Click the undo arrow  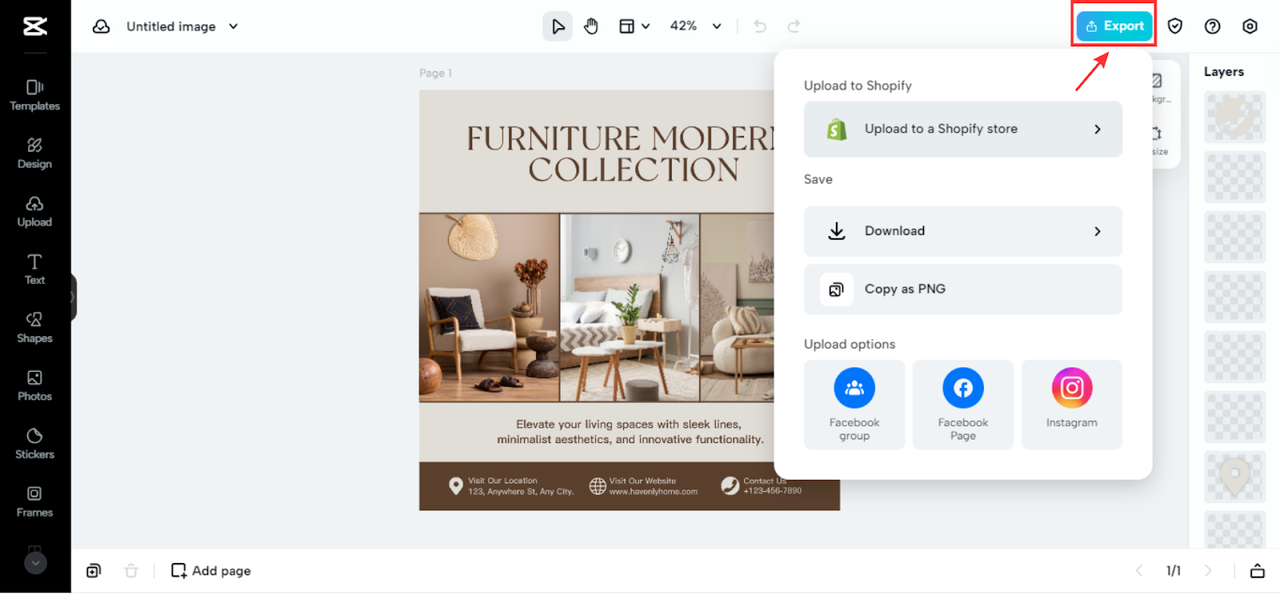[x=759, y=27]
